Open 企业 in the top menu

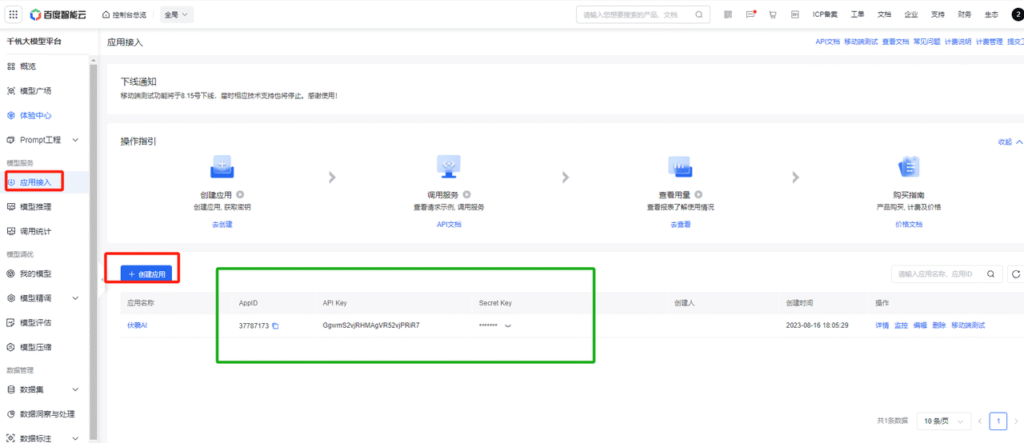click(x=911, y=14)
